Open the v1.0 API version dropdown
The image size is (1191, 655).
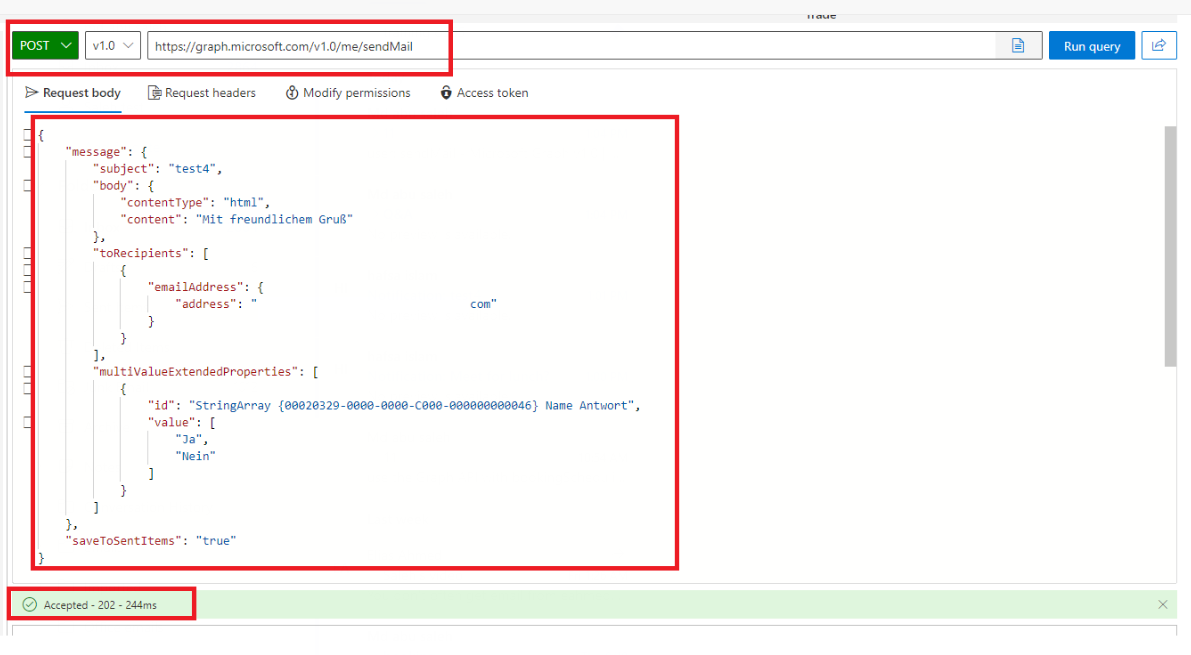point(112,45)
